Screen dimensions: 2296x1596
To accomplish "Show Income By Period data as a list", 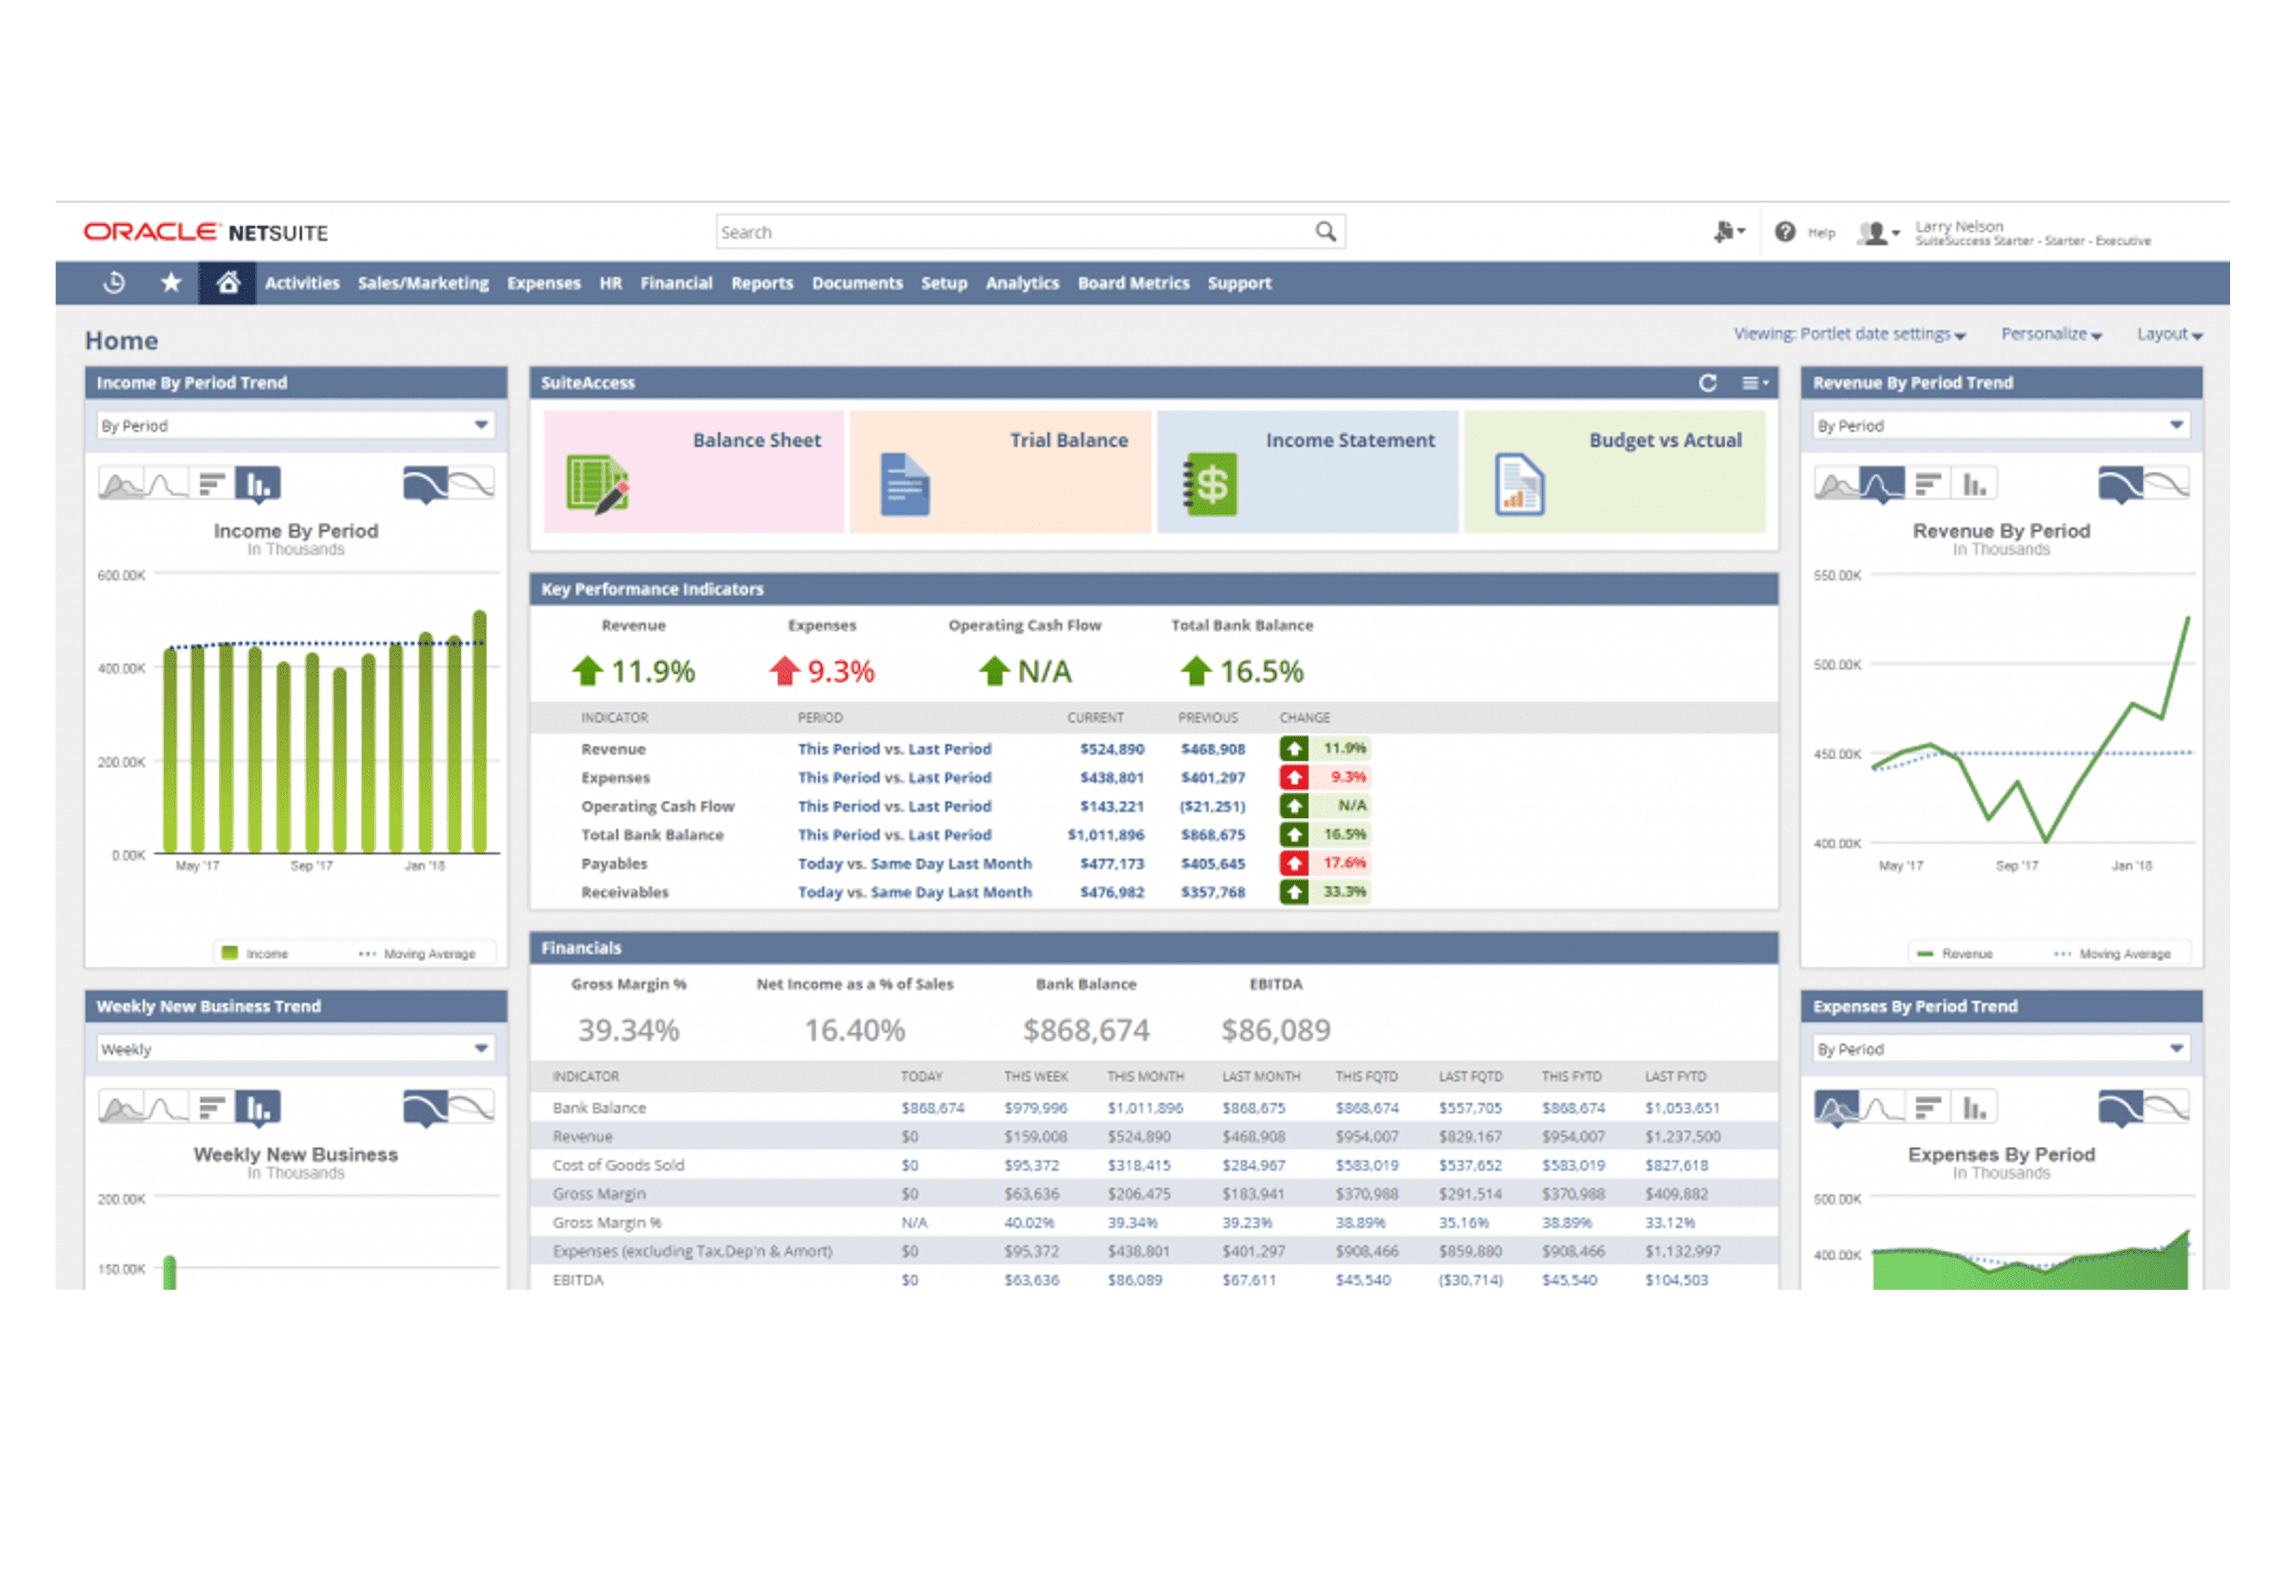I will (212, 483).
